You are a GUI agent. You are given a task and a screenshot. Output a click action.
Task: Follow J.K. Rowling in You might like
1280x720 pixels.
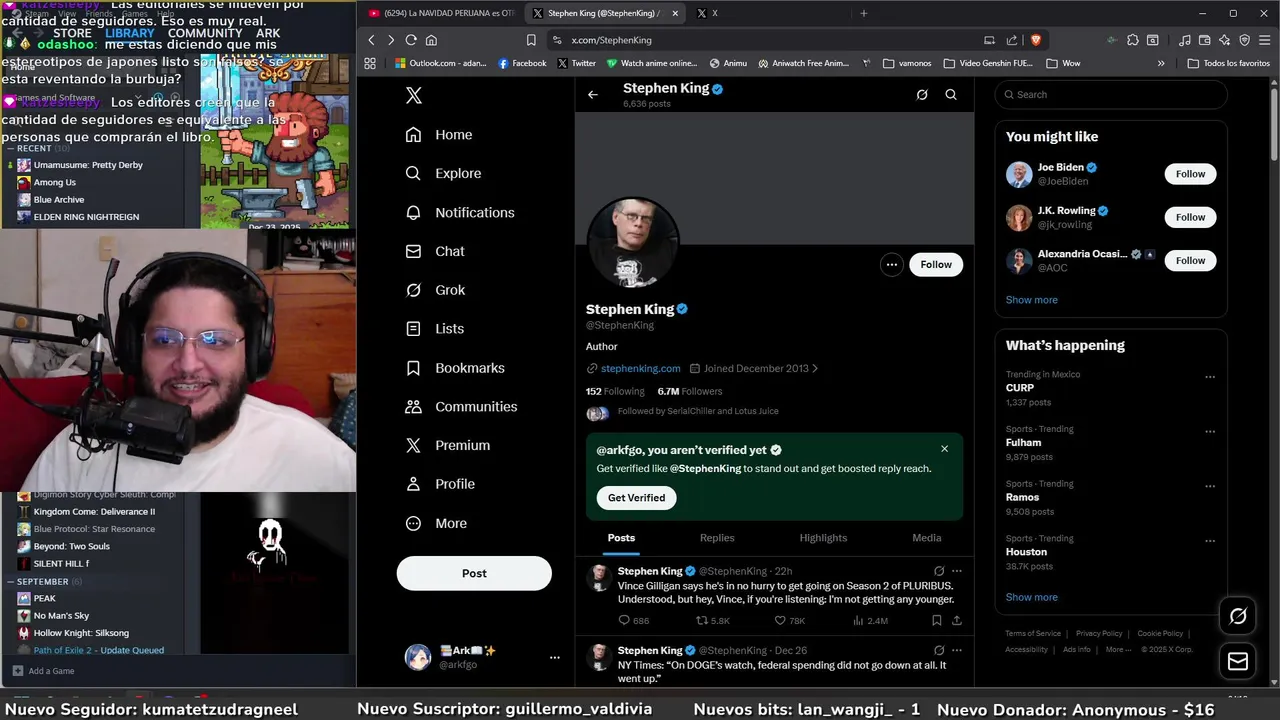(x=1190, y=217)
